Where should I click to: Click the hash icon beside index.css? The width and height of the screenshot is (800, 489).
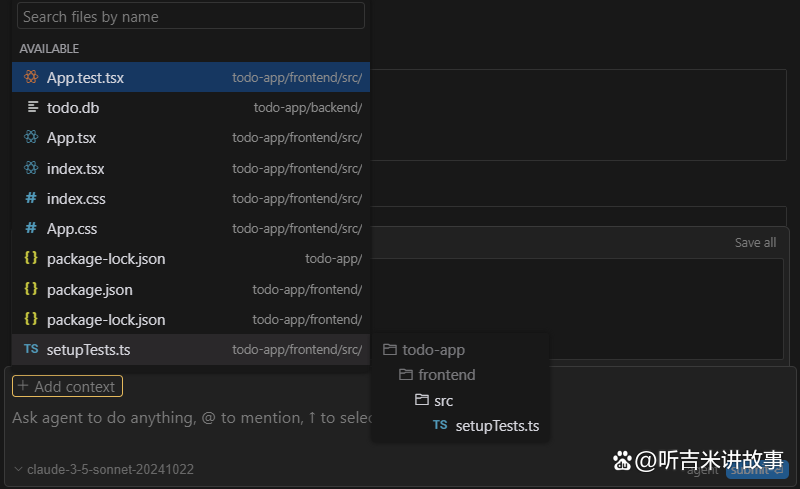click(x=31, y=198)
